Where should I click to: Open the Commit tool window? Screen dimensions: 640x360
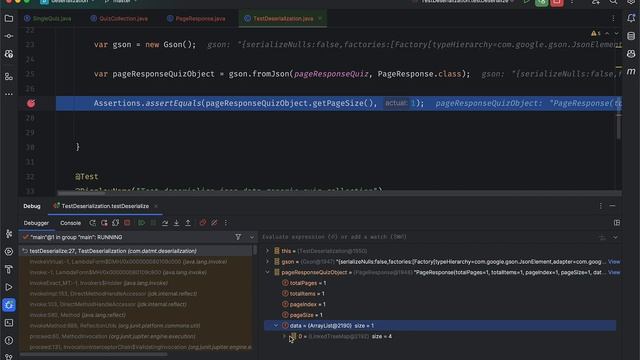9,36
